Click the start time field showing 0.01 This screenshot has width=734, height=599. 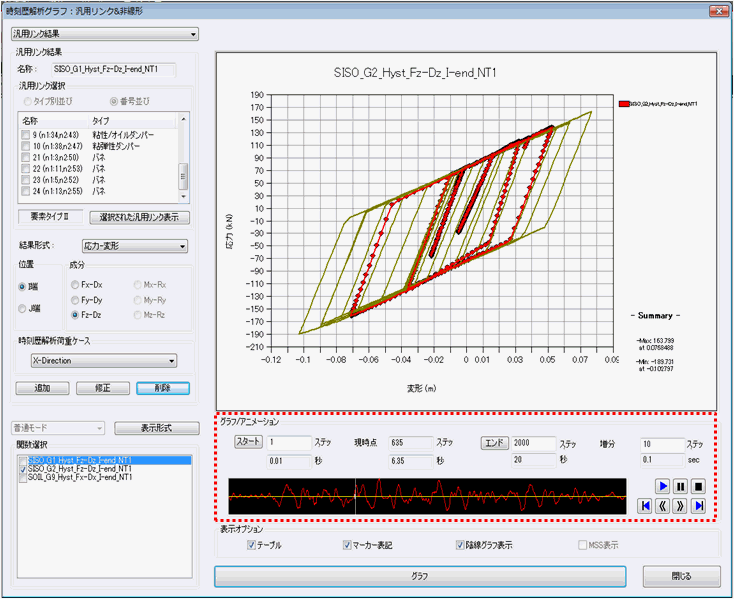tap(289, 461)
